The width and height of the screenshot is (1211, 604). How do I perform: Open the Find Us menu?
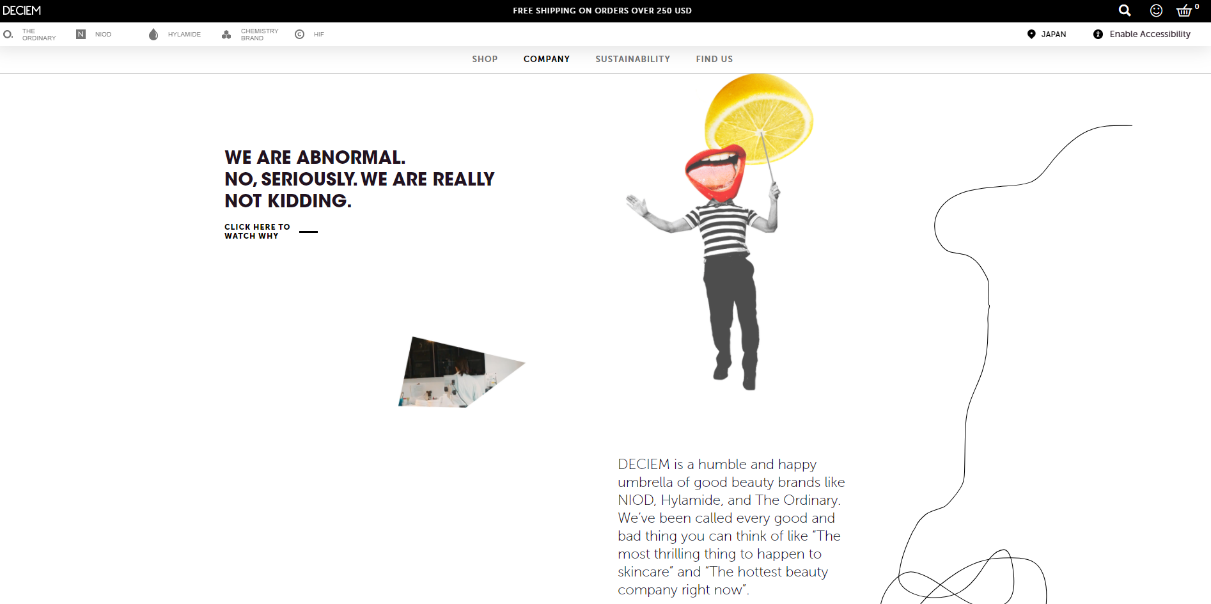(x=715, y=59)
